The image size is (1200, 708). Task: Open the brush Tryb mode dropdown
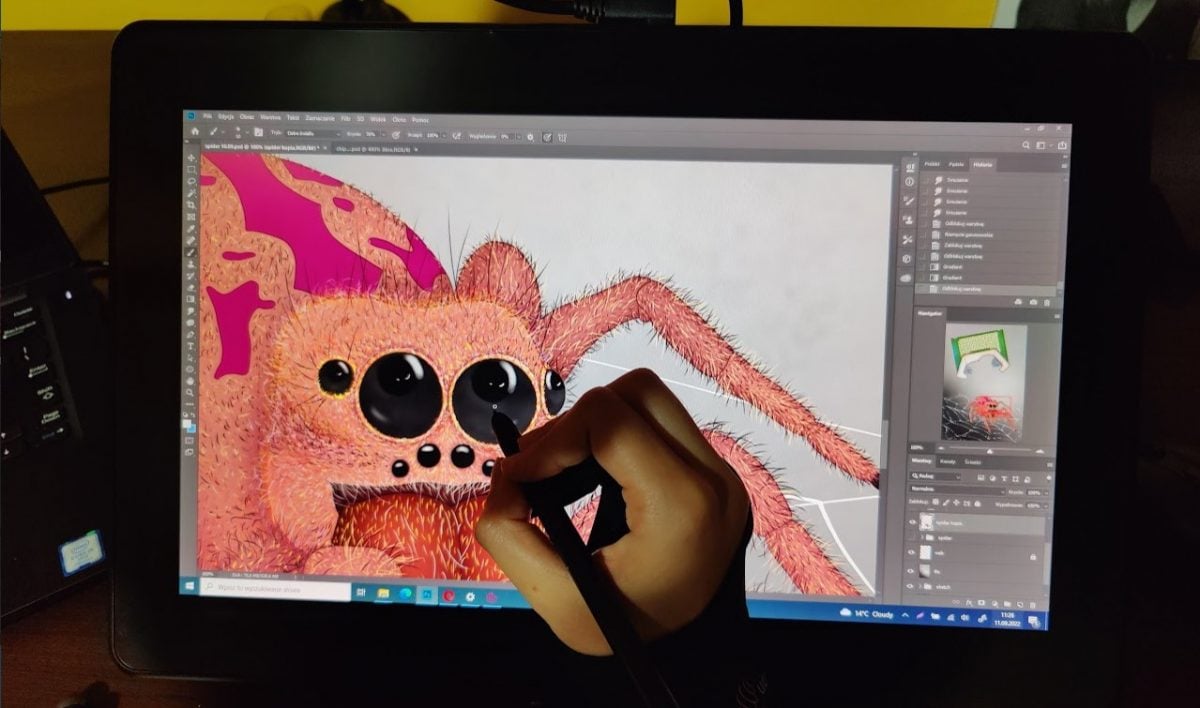313,133
